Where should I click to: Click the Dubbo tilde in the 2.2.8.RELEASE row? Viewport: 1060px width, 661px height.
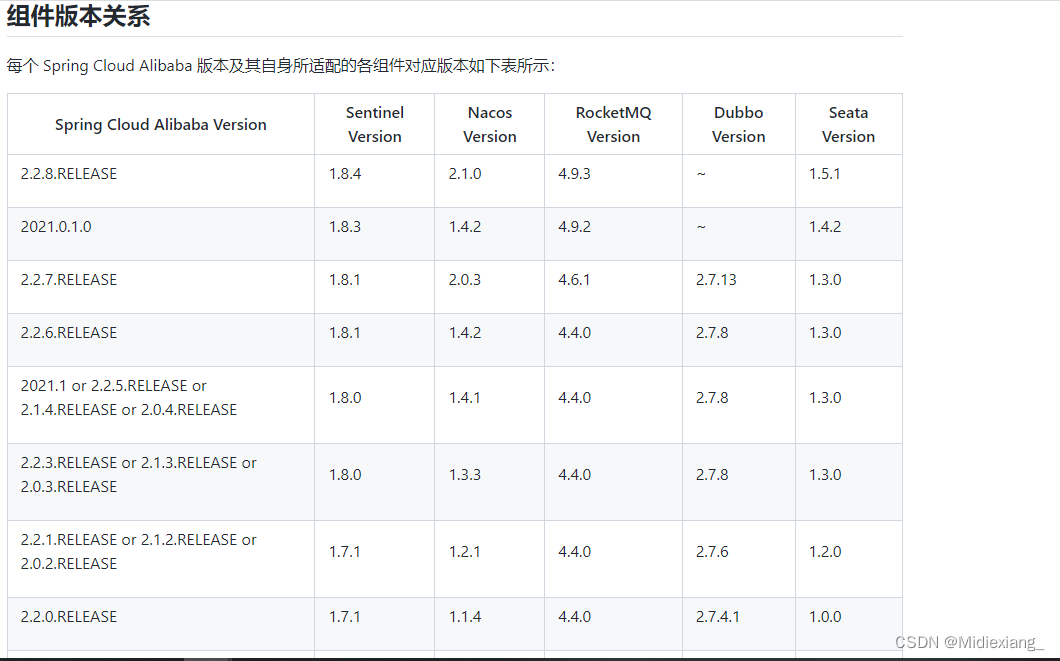coord(701,174)
